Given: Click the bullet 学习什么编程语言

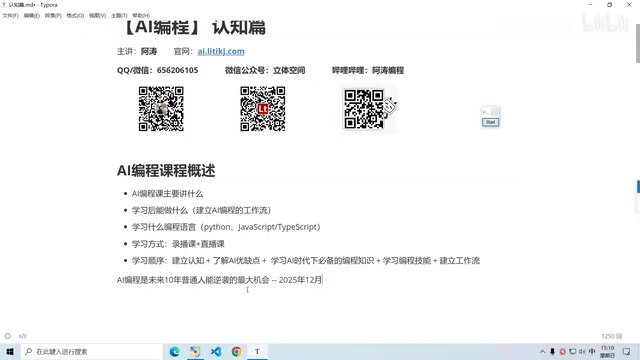Looking at the screenshot, I should (226, 227).
